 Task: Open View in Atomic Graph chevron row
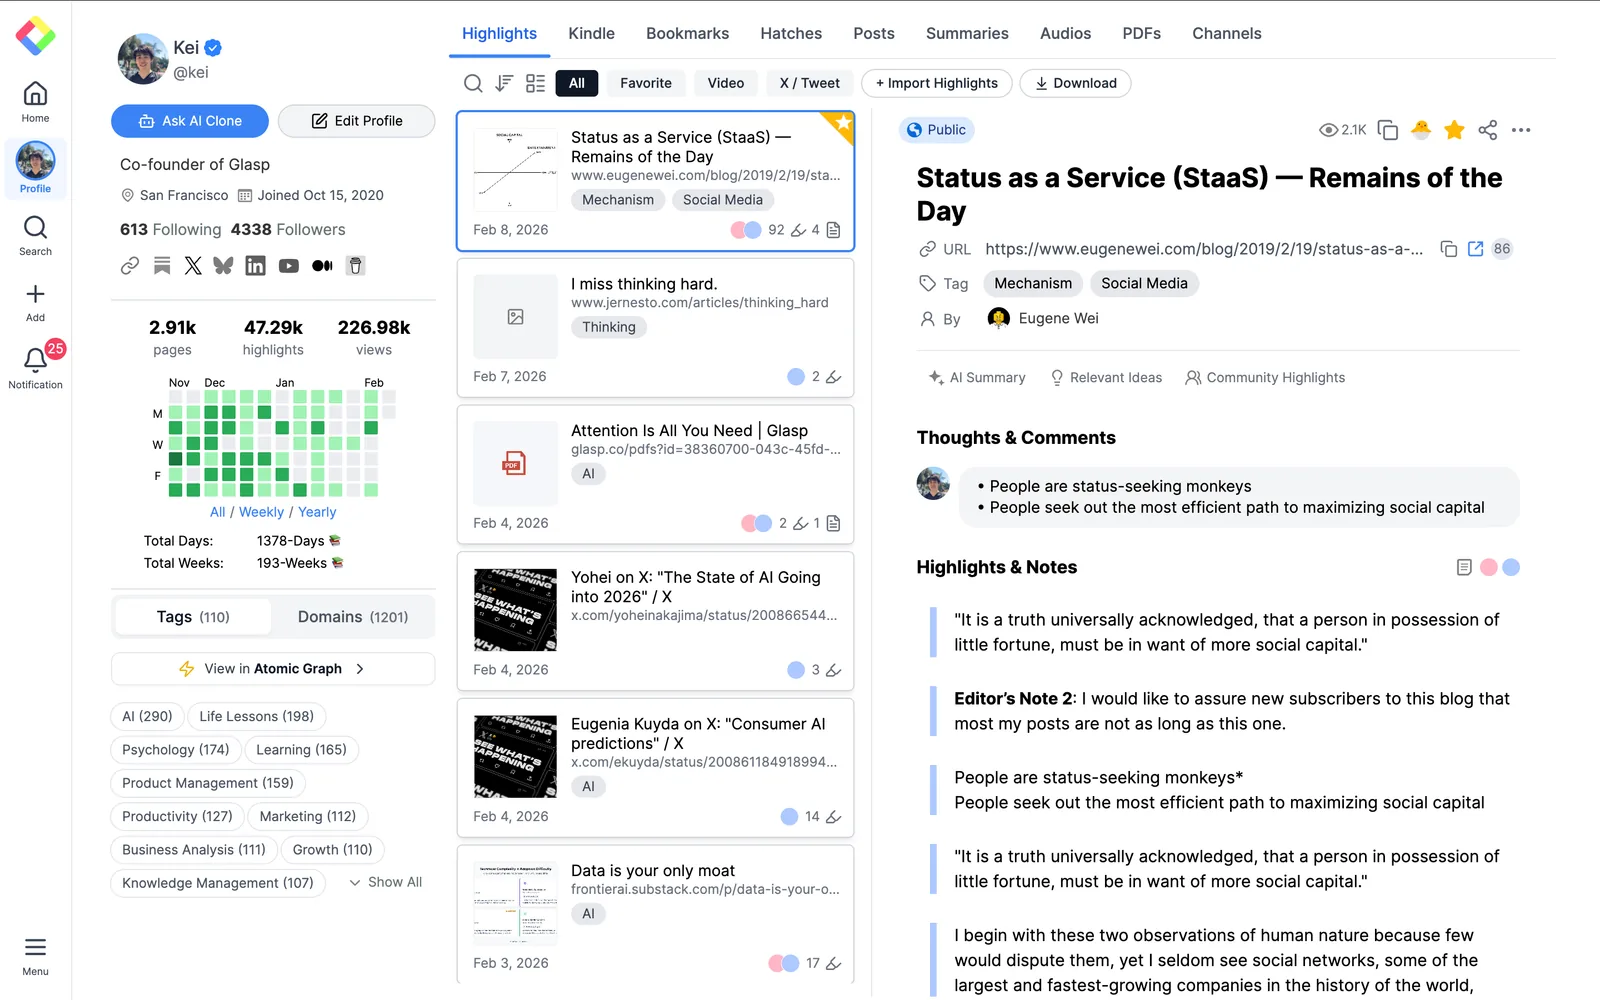[x=273, y=669]
